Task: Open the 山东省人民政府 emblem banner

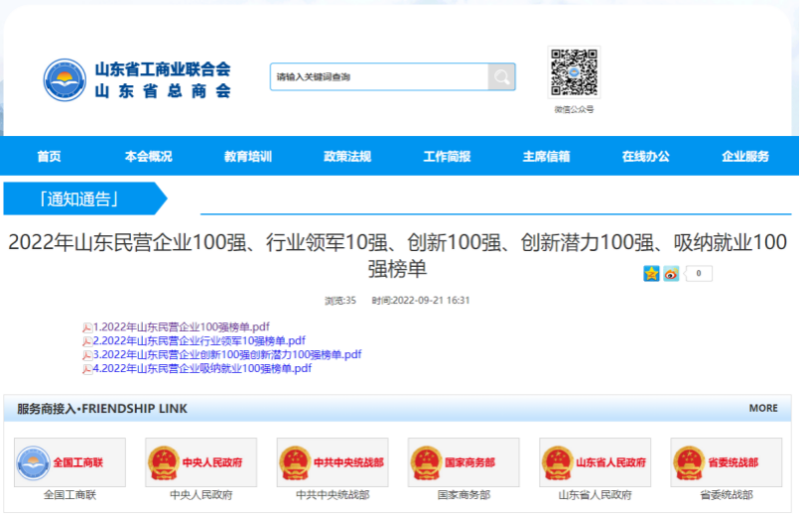Action: [x=595, y=462]
